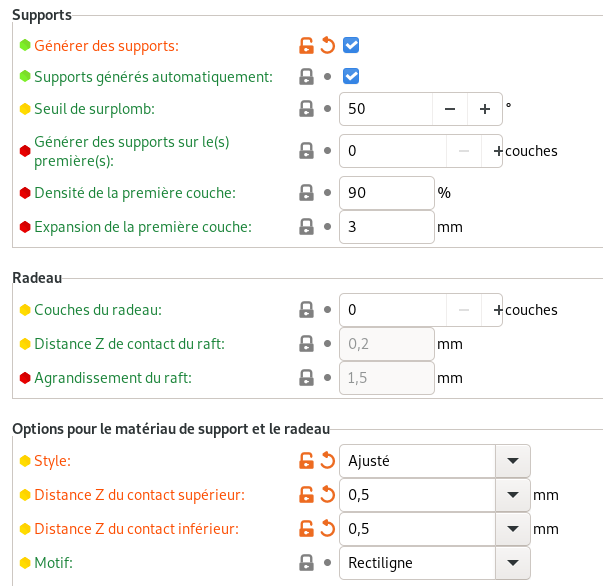Click the lock icon beside Seuil de surplomb

(x=306, y=109)
